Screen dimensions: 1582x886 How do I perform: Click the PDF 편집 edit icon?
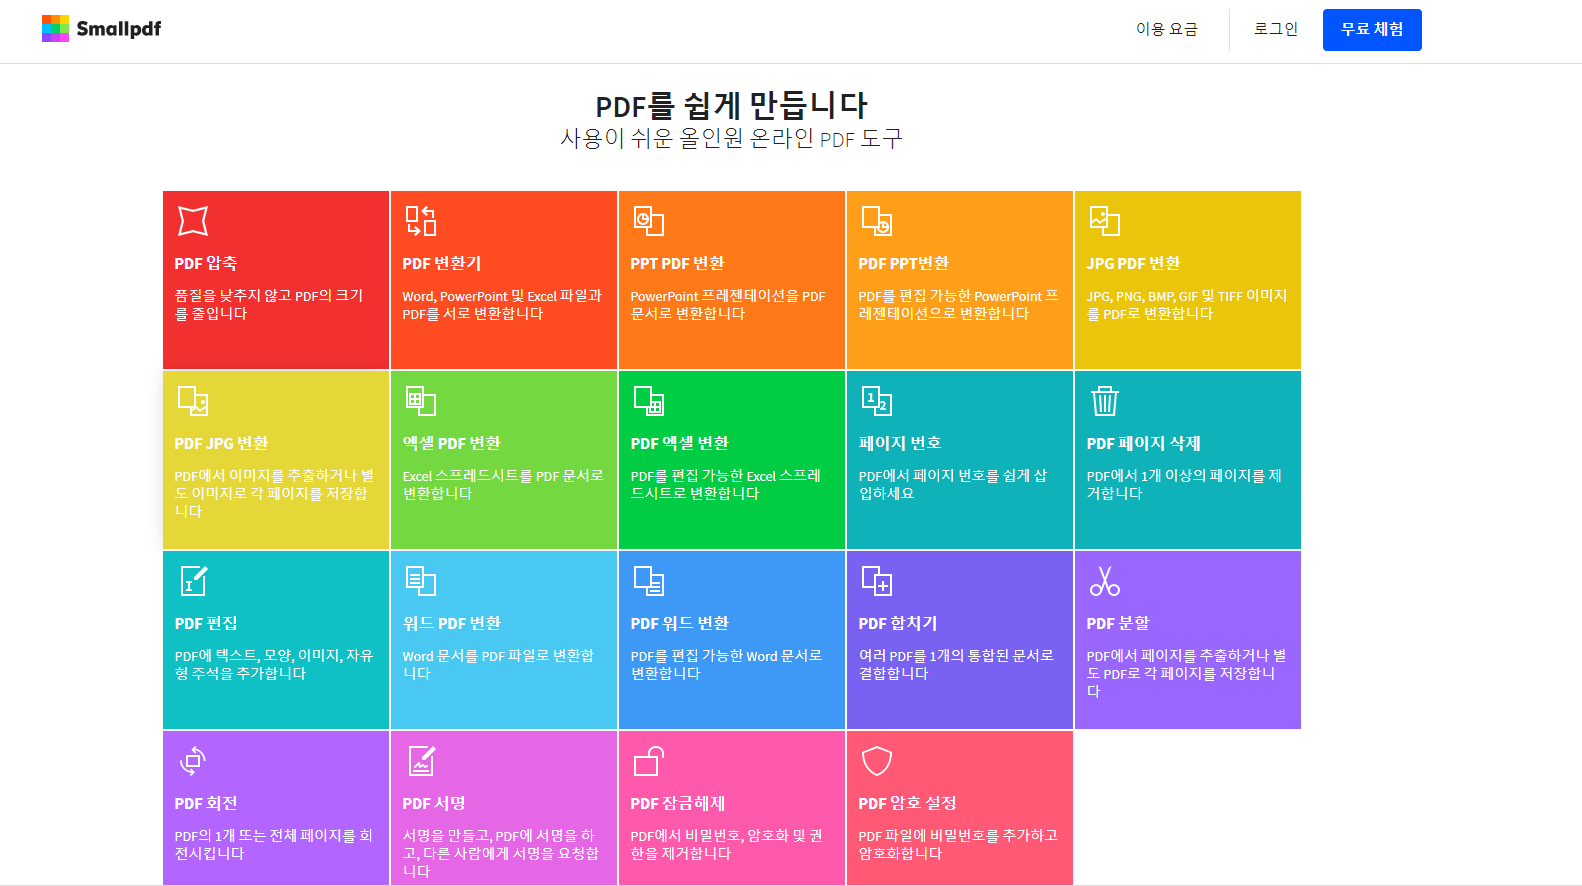(x=193, y=581)
